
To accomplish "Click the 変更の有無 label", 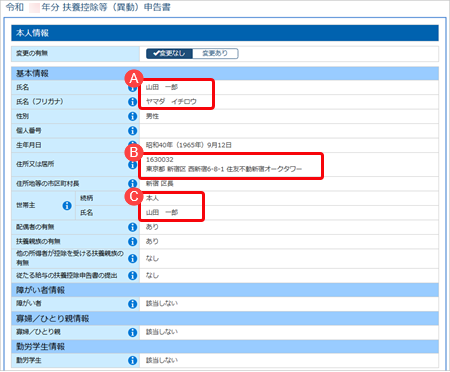I will 32,53.
